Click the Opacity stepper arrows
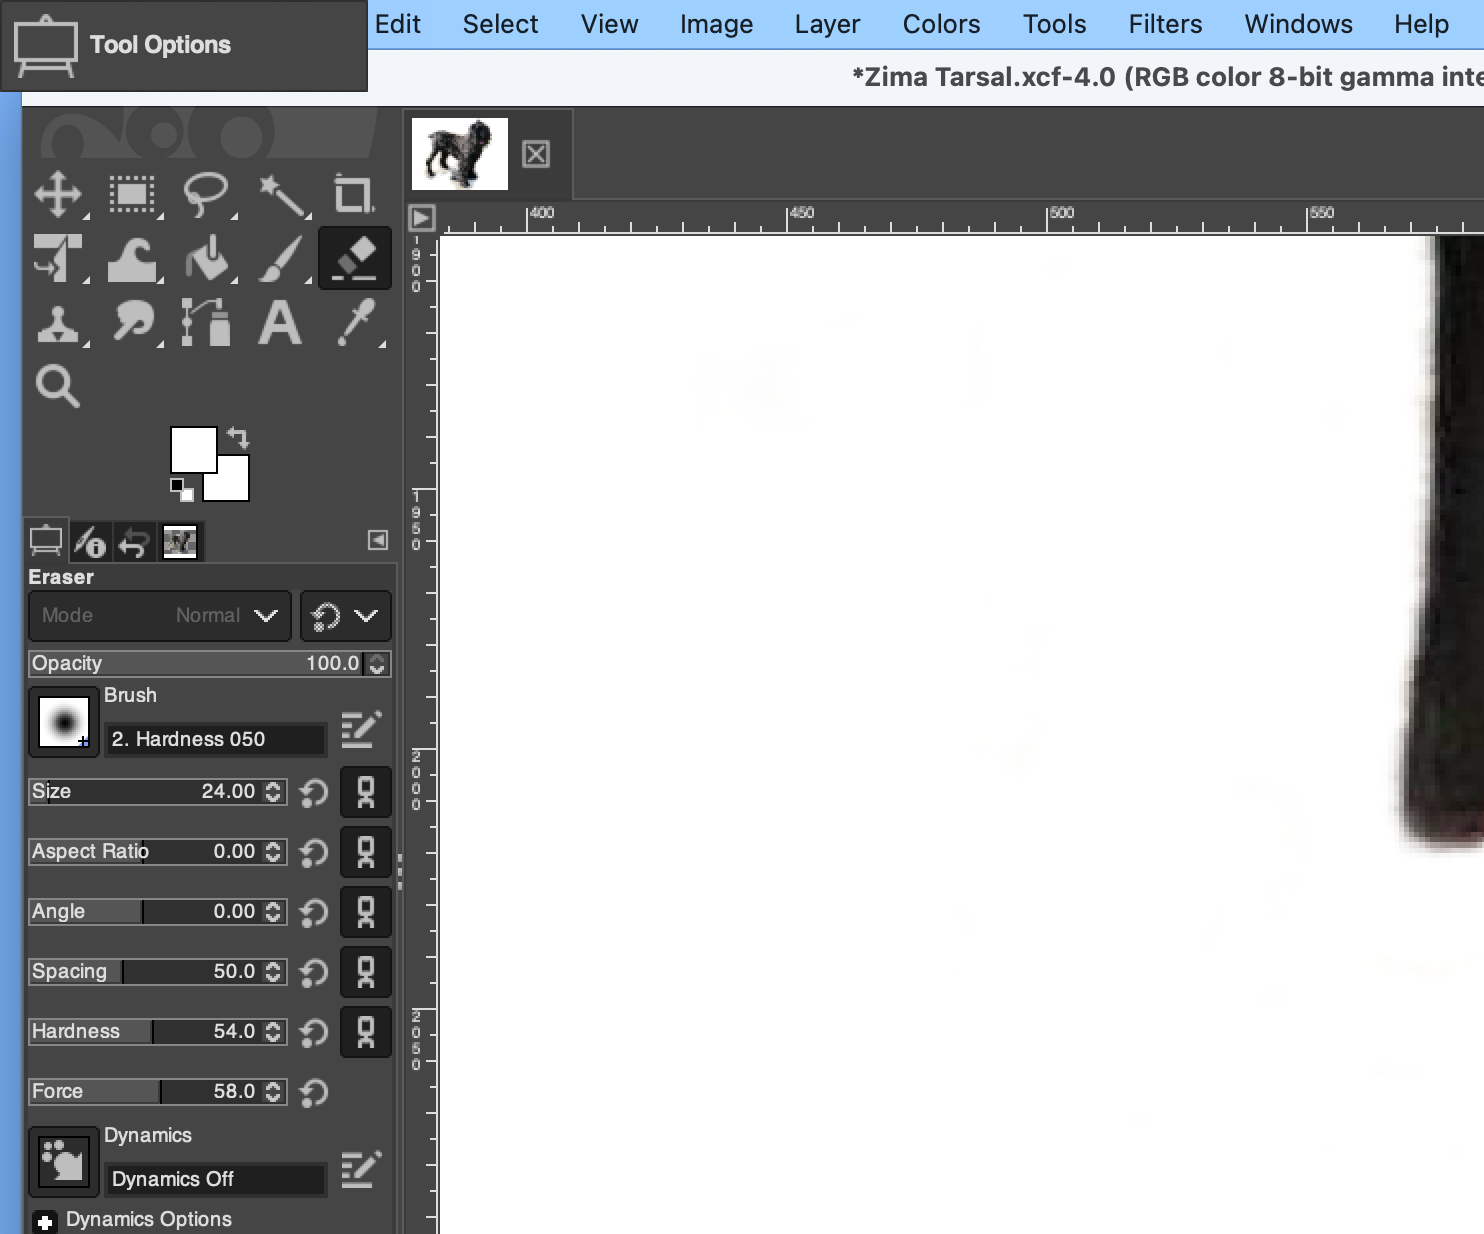 [x=377, y=663]
